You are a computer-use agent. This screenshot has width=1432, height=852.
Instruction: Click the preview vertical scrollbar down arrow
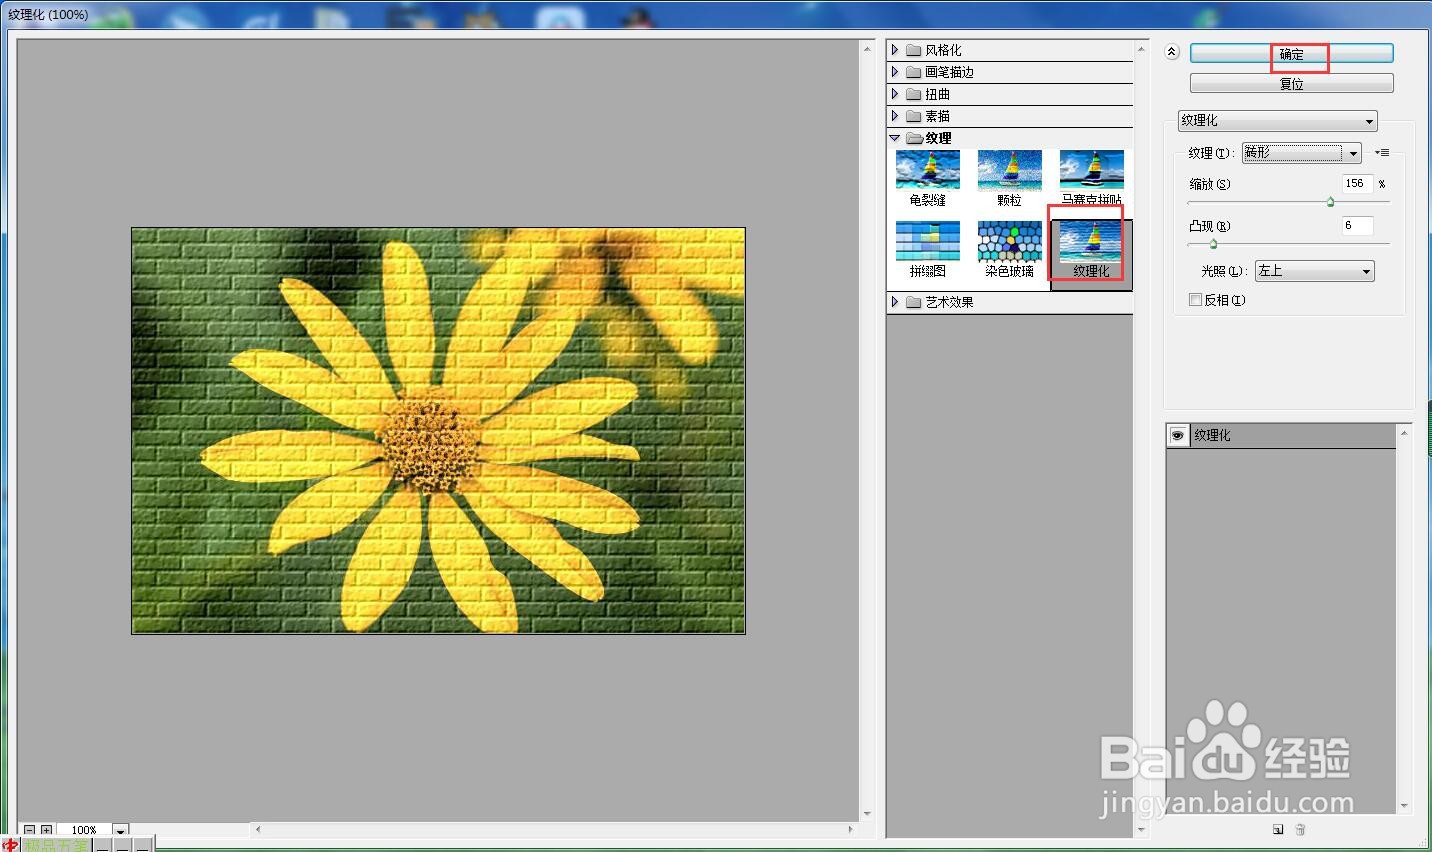click(867, 814)
